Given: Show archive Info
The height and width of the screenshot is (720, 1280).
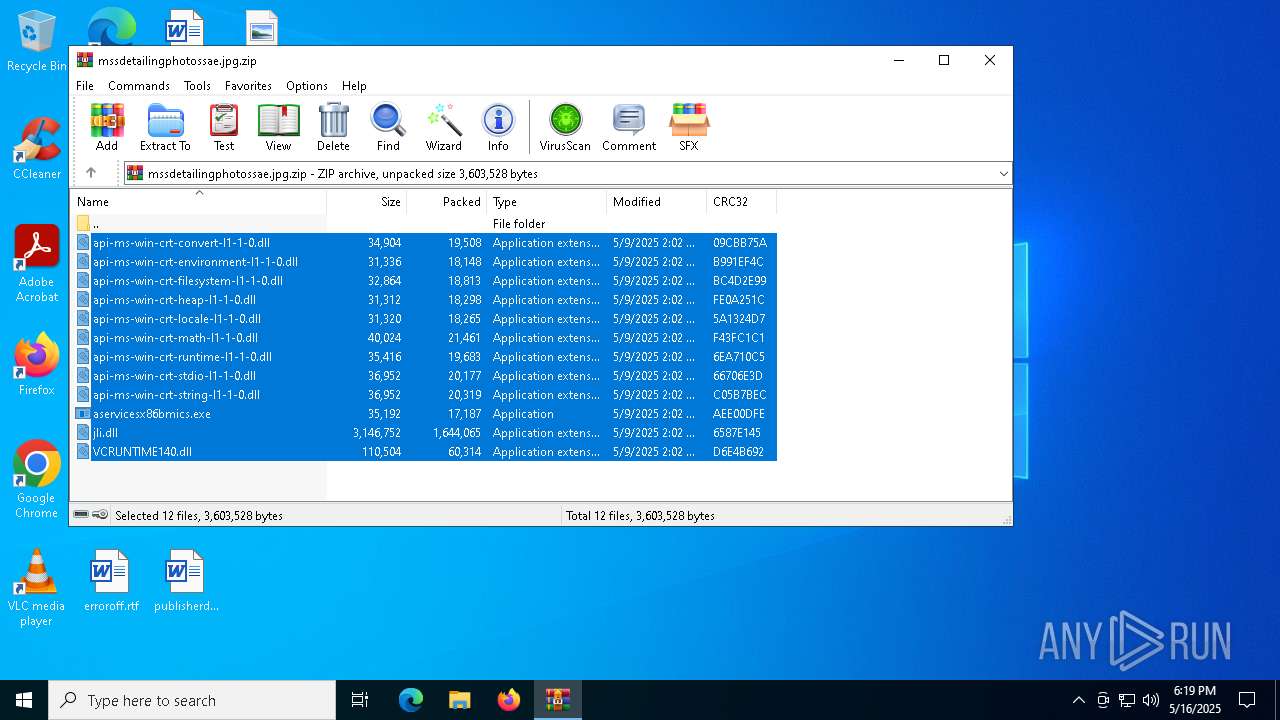Looking at the screenshot, I should (x=498, y=127).
